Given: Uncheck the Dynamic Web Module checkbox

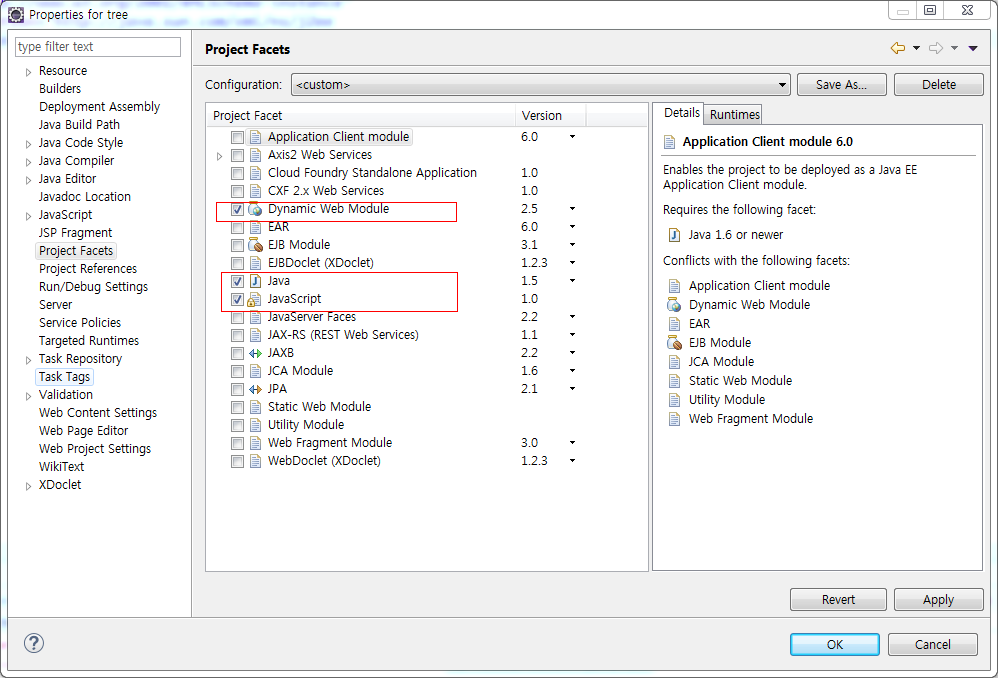Looking at the screenshot, I should point(237,209).
